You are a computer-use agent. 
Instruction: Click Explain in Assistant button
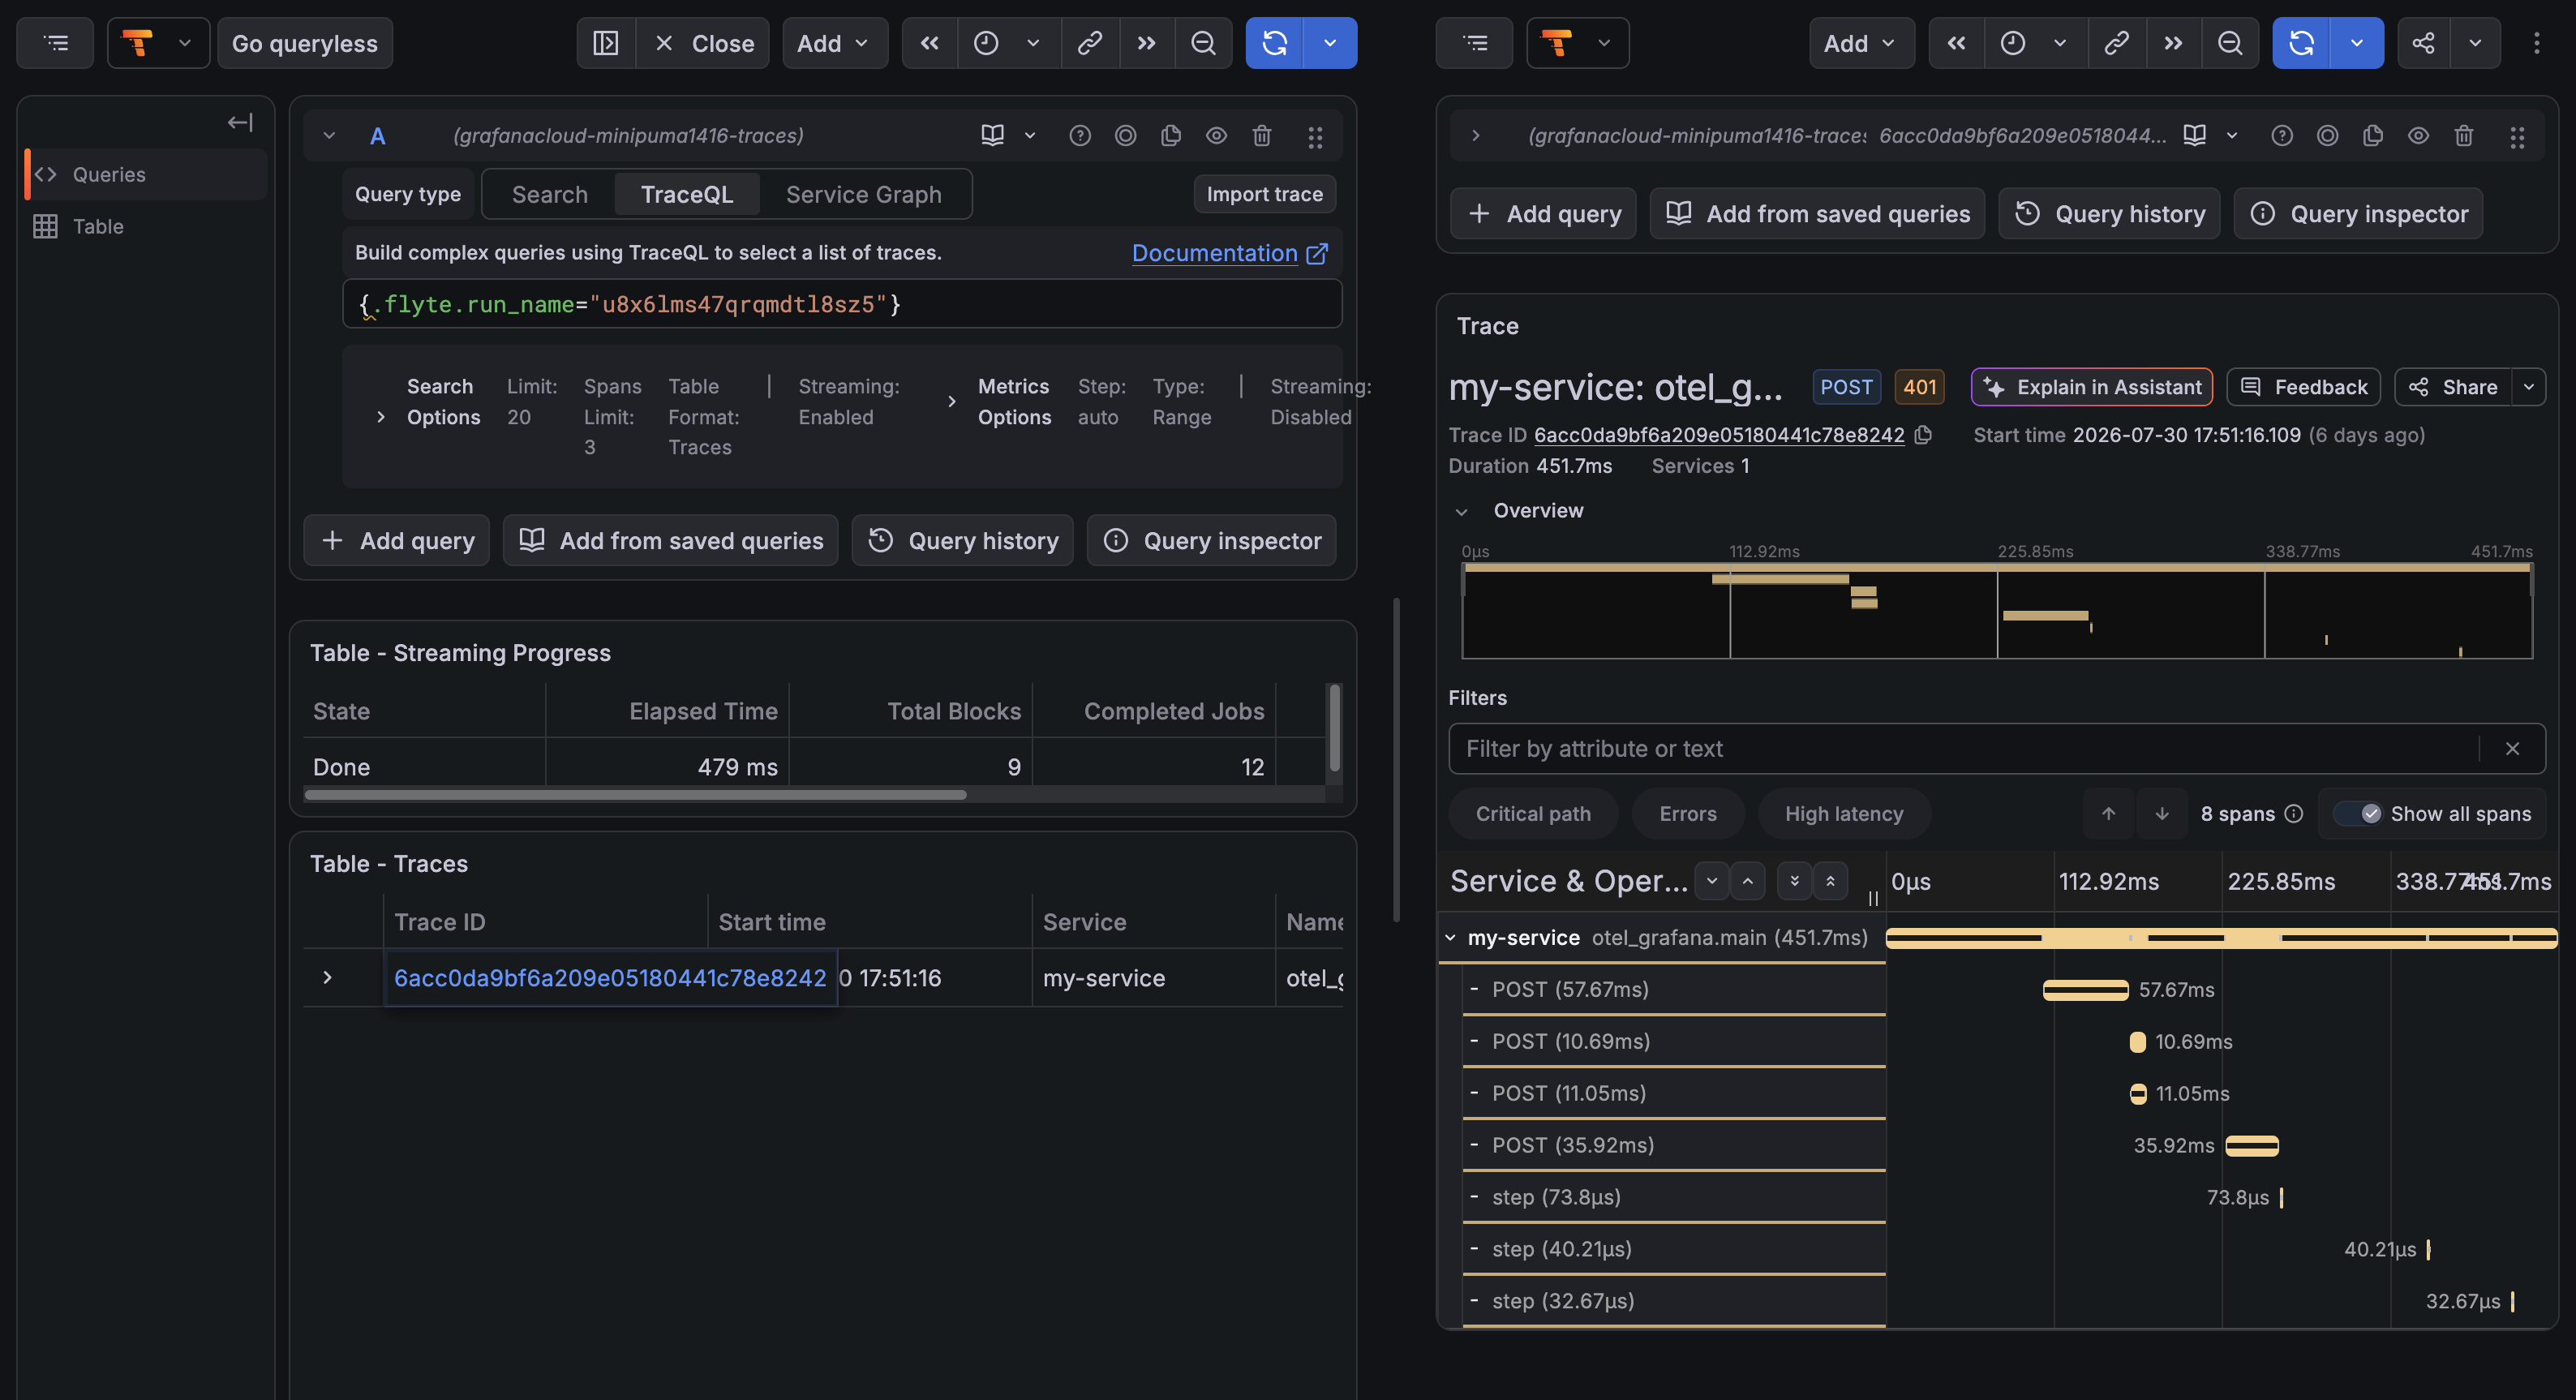(2092, 387)
